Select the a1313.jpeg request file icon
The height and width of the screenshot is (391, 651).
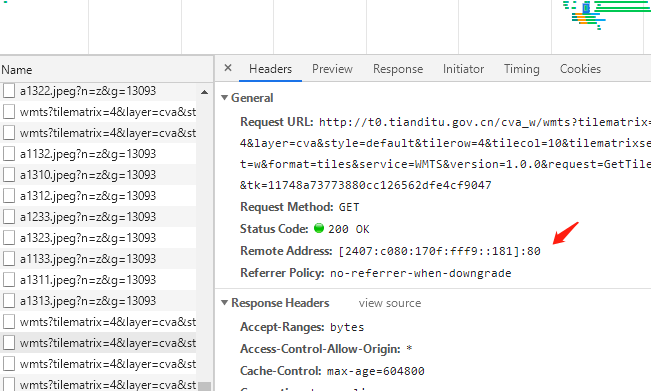[9, 301]
